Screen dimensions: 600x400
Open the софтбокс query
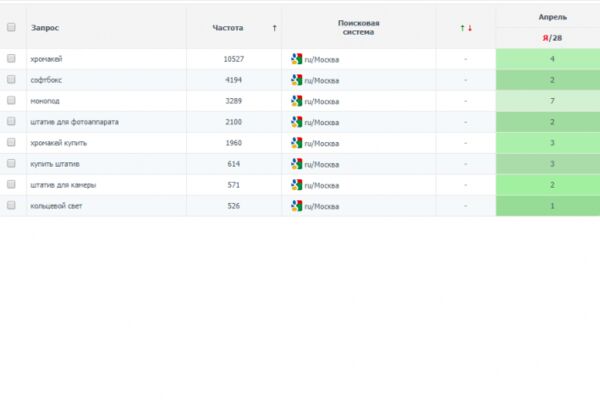pos(46,80)
